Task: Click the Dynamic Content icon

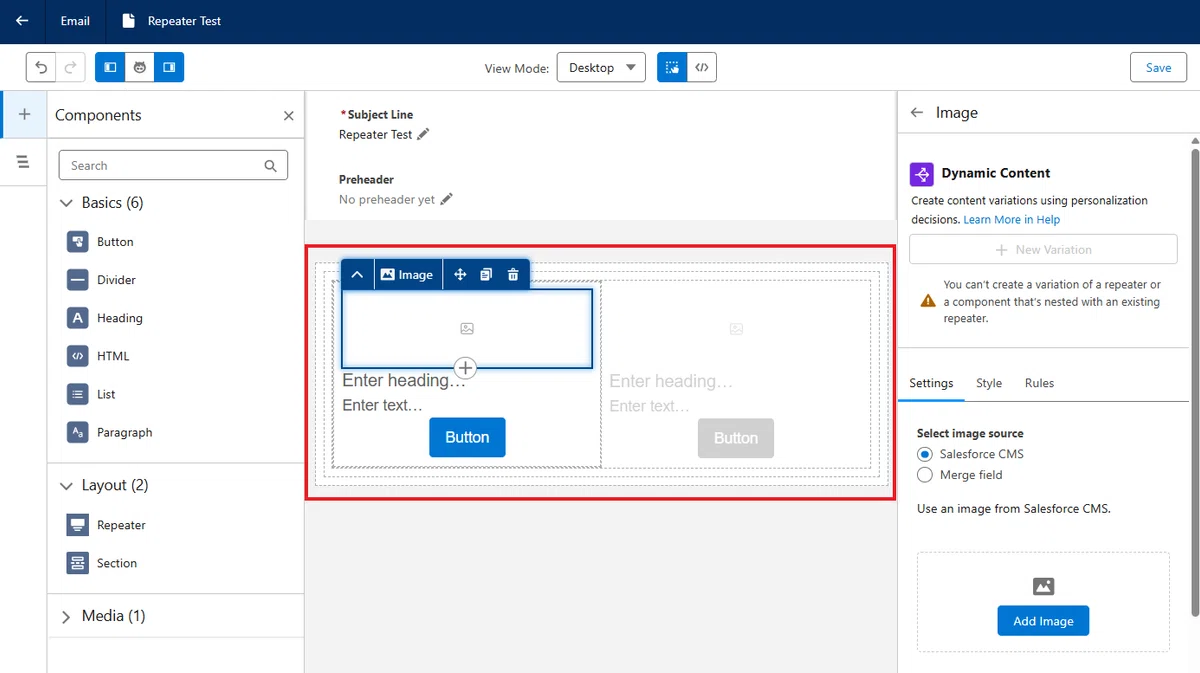Action: (921, 173)
